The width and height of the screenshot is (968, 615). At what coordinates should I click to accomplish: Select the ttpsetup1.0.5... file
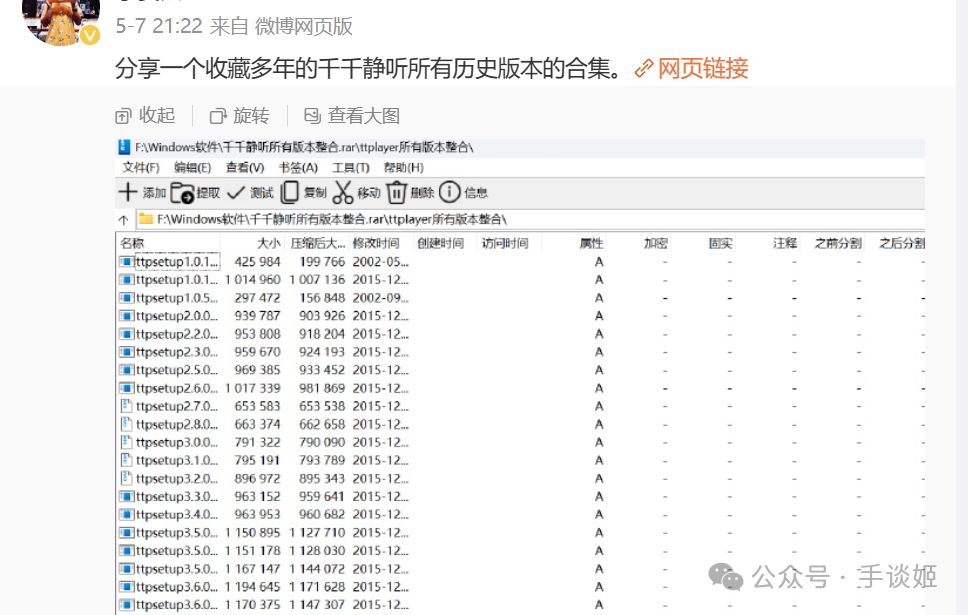177,298
